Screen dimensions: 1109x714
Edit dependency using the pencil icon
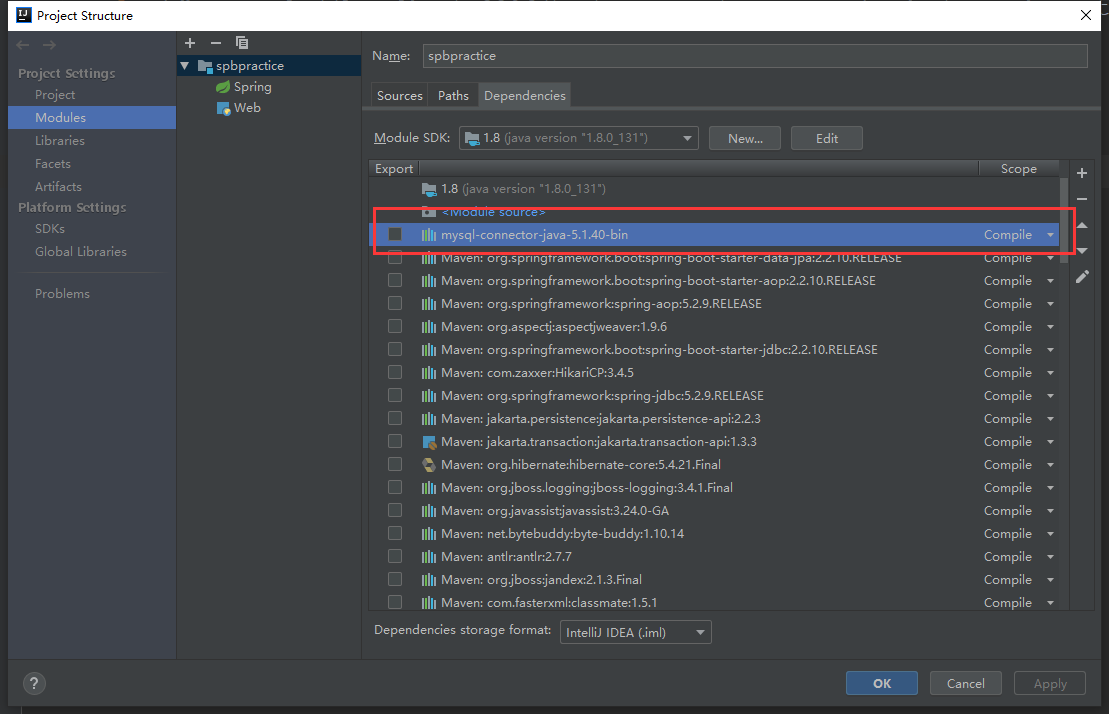(x=1082, y=277)
